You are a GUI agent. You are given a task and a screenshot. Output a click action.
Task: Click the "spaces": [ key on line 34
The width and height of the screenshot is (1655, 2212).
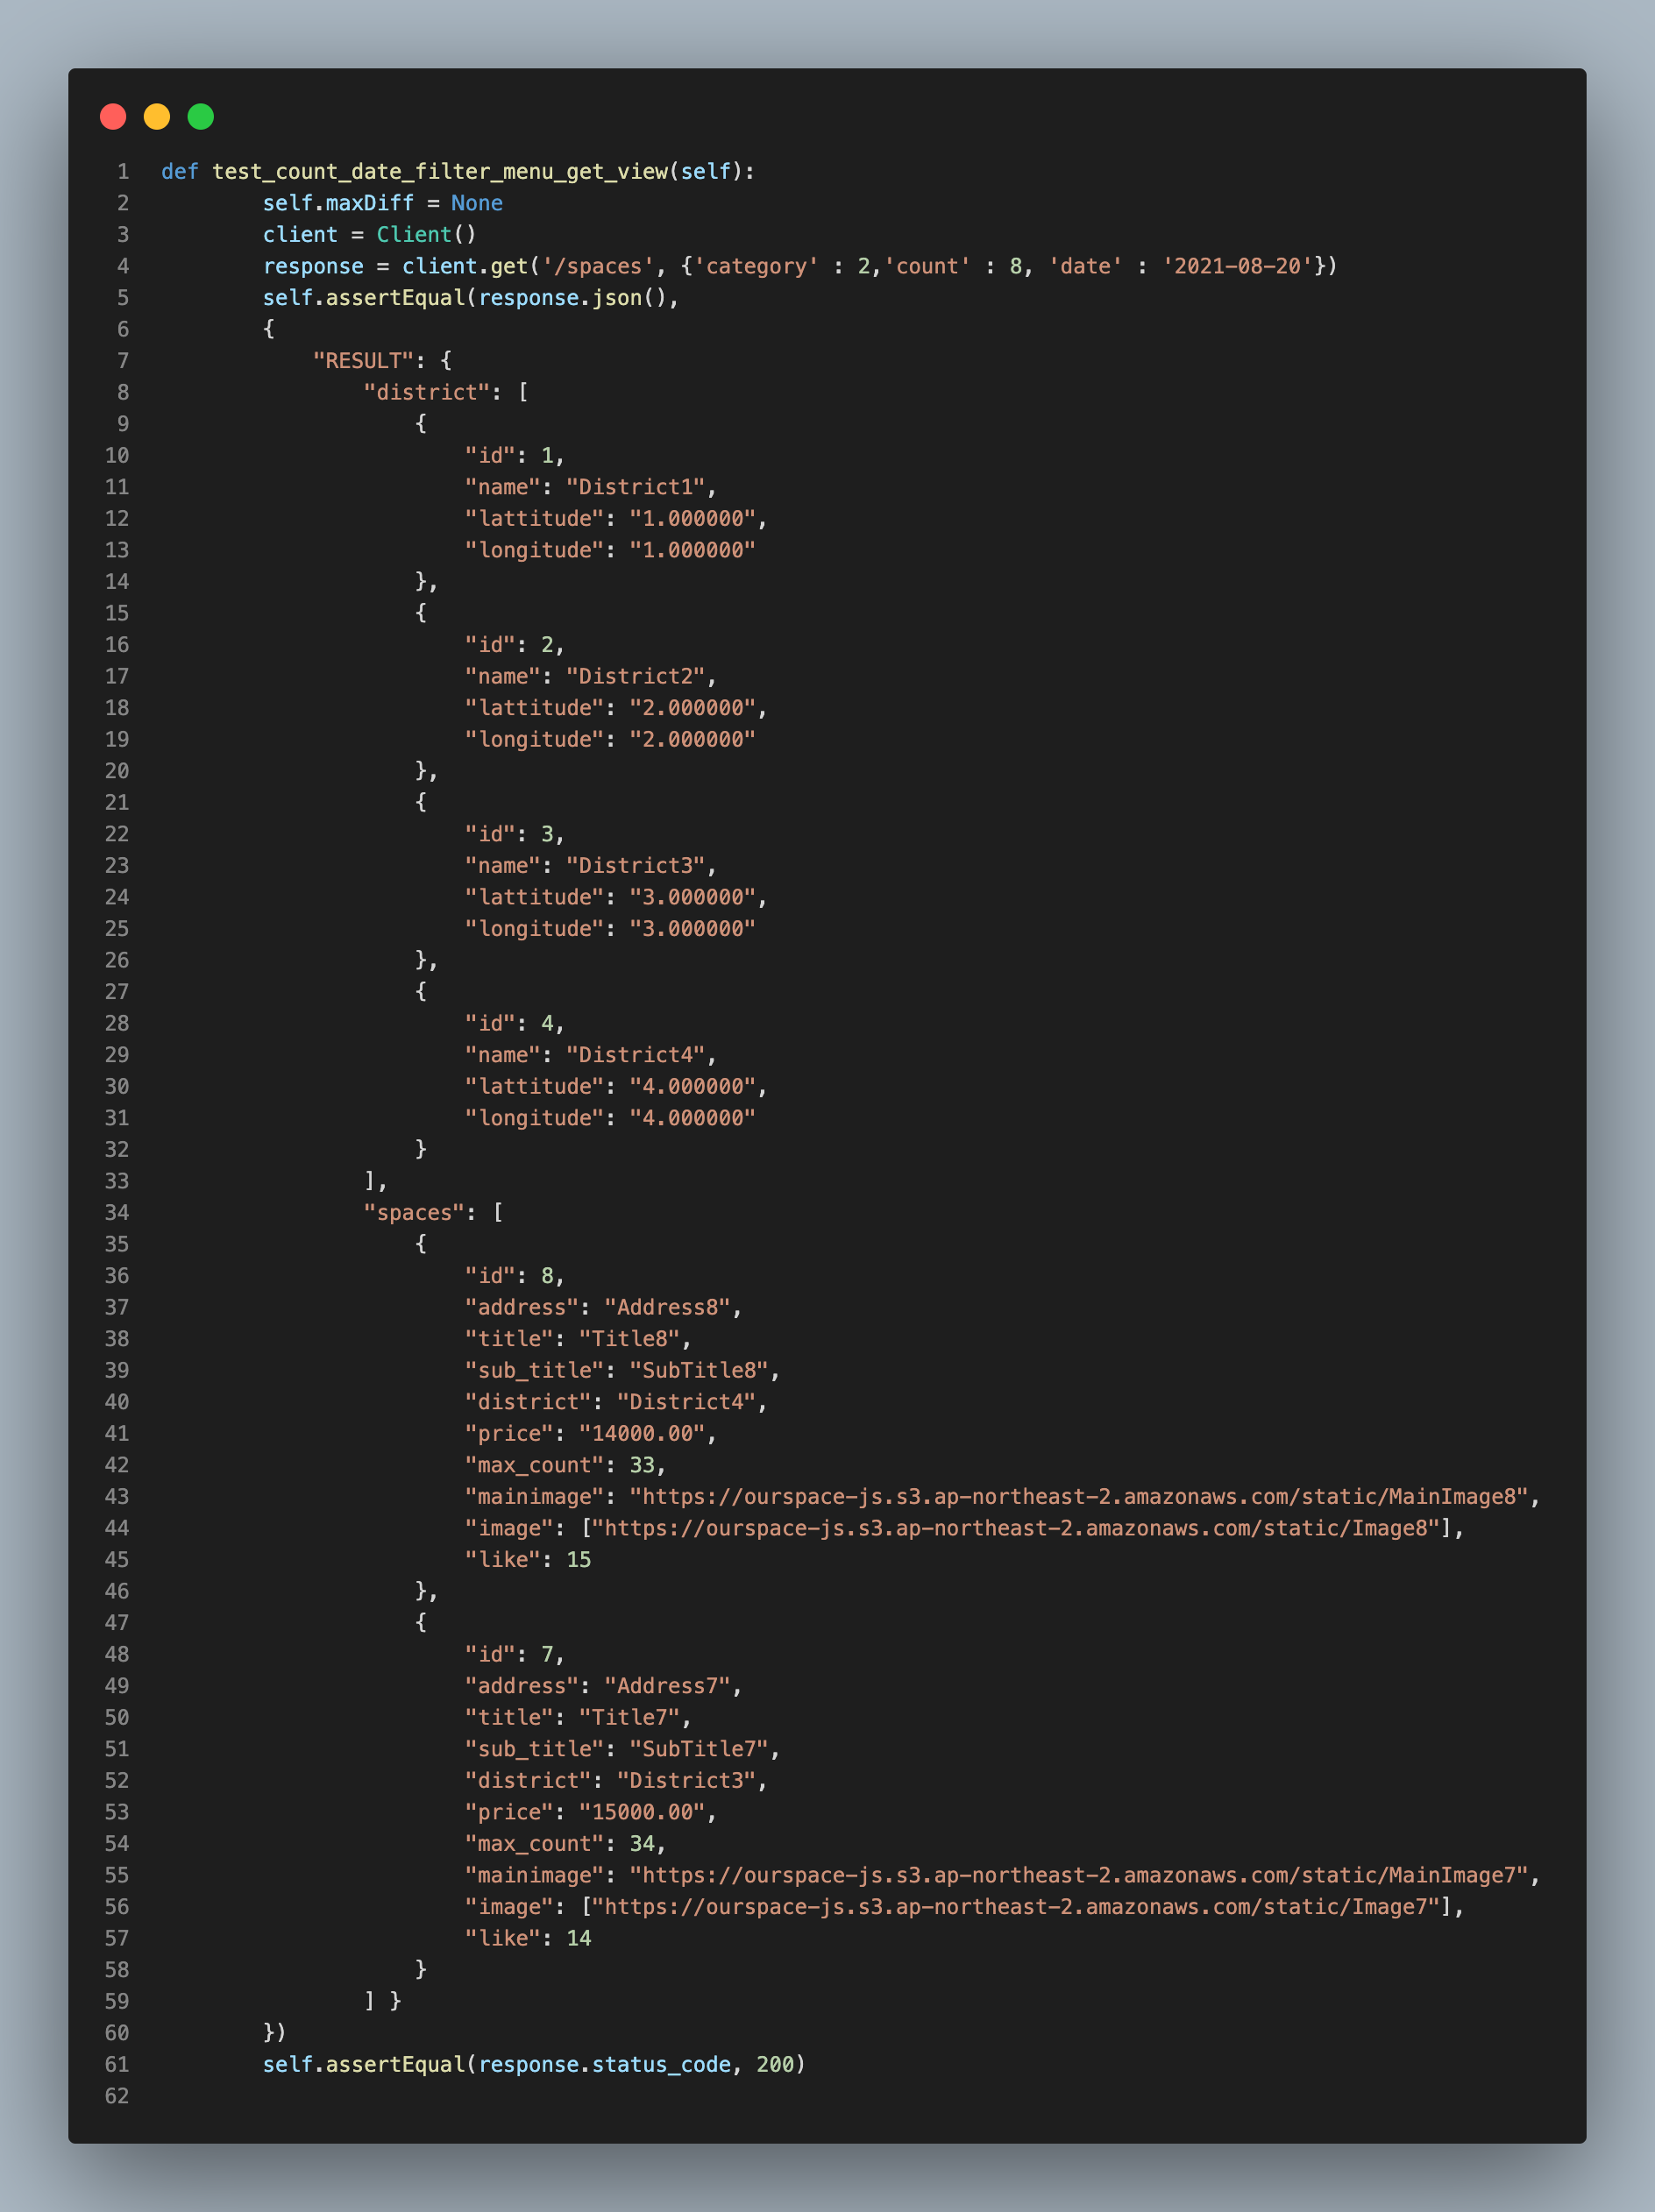click(x=434, y=1213)
